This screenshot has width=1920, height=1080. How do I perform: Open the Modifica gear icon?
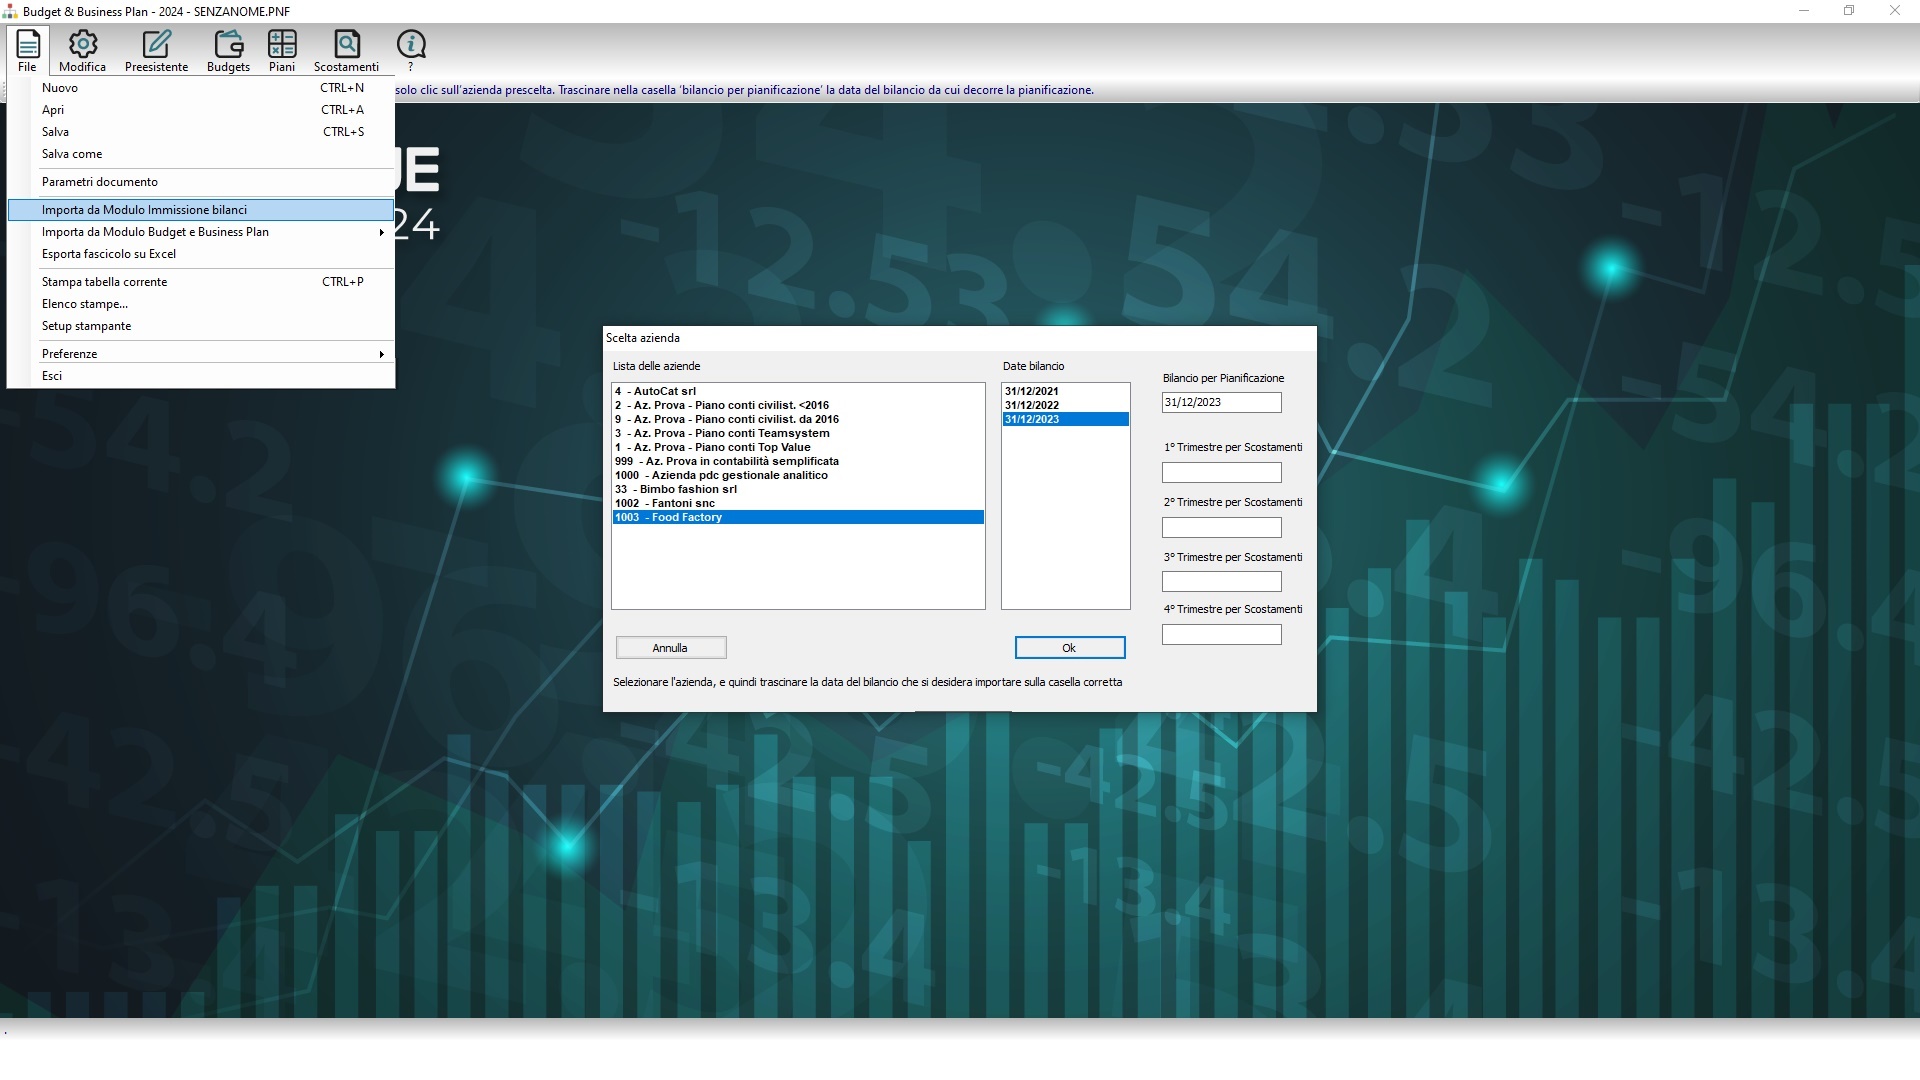coord(82,51)
